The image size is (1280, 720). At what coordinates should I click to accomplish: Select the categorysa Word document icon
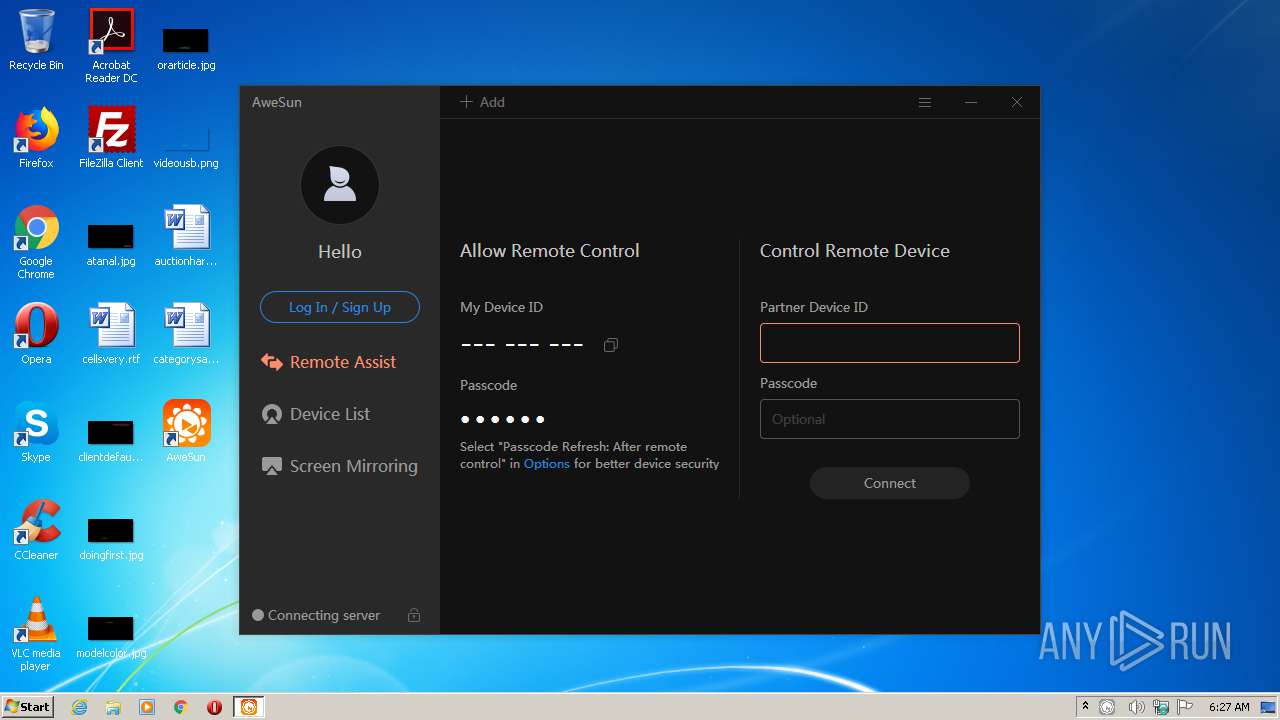(186, 334)
